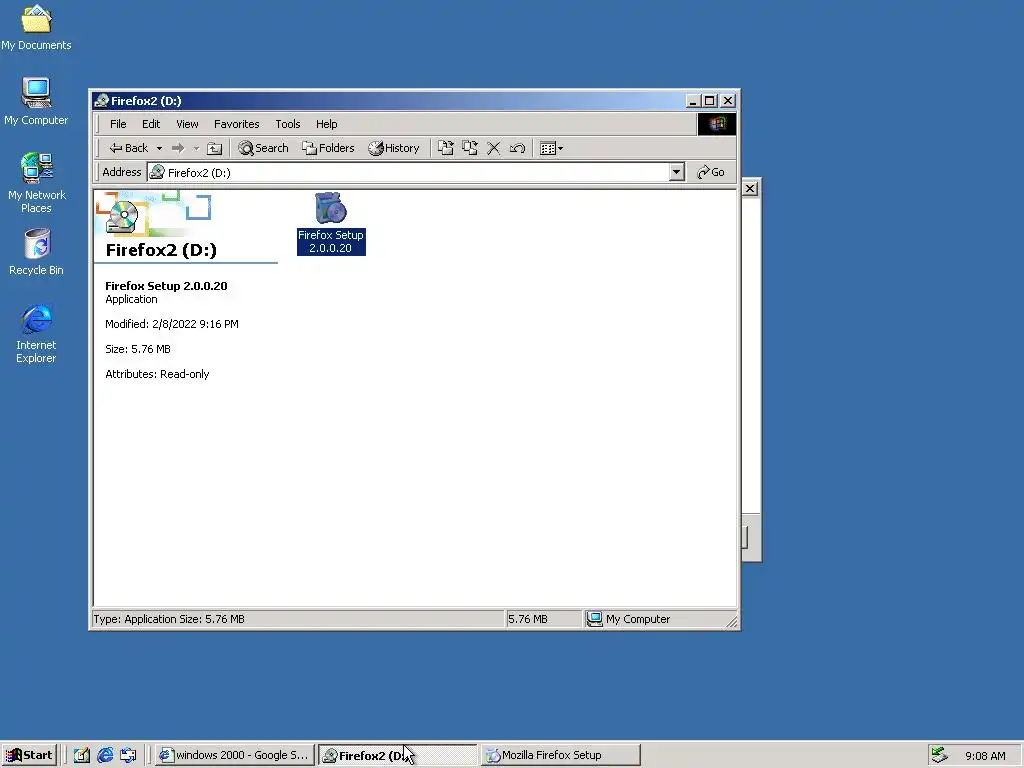The image size is (1024, 768).
Task: Toggle the Folders pane button
Action: point(328,148)
